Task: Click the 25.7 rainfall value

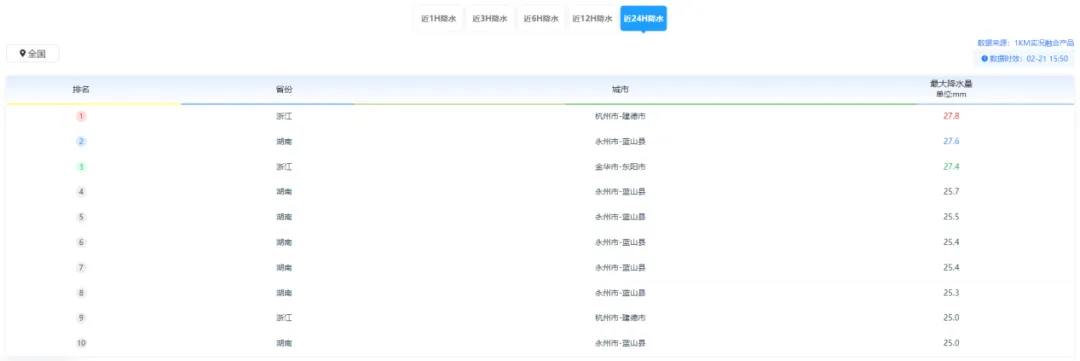Action: coord(951,192)
